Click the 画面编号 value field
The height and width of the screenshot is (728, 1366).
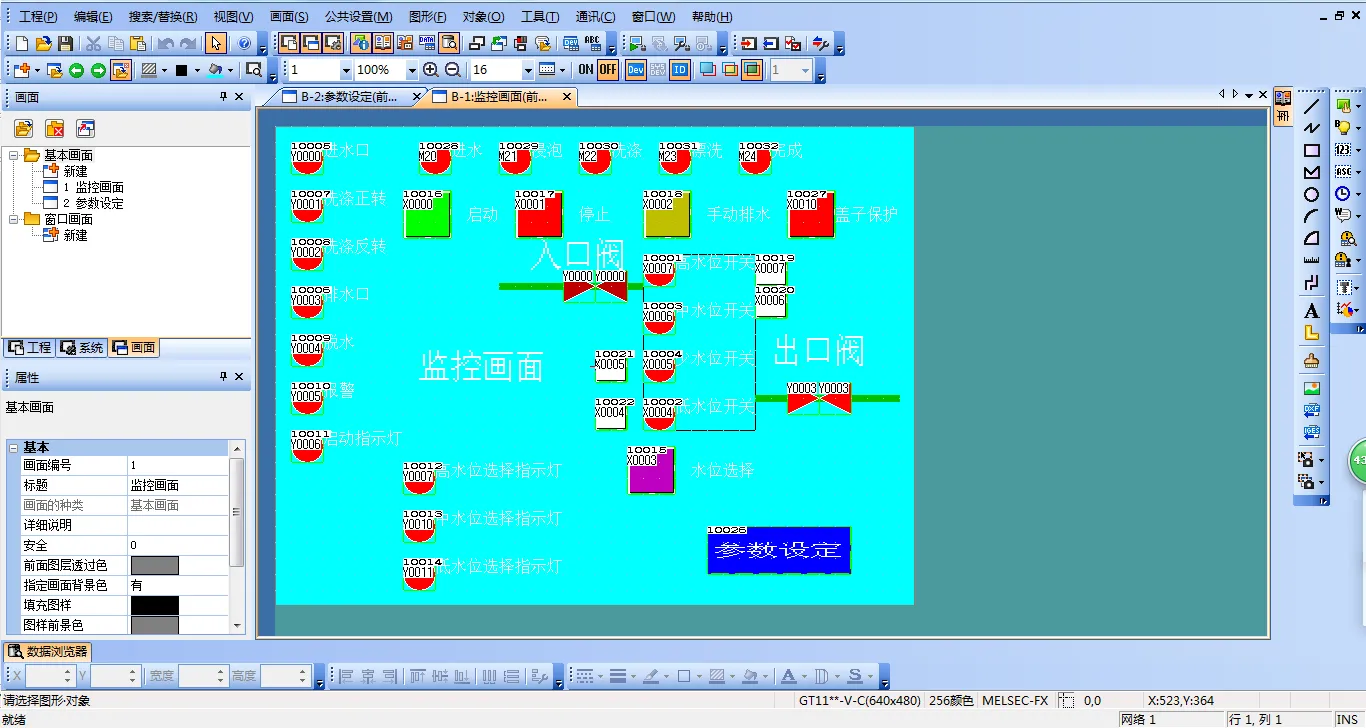click(178, 465)
